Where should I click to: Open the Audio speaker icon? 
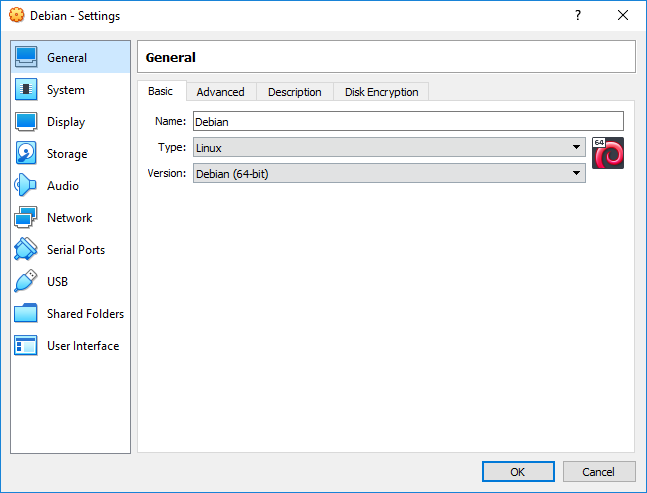[25, 185]
